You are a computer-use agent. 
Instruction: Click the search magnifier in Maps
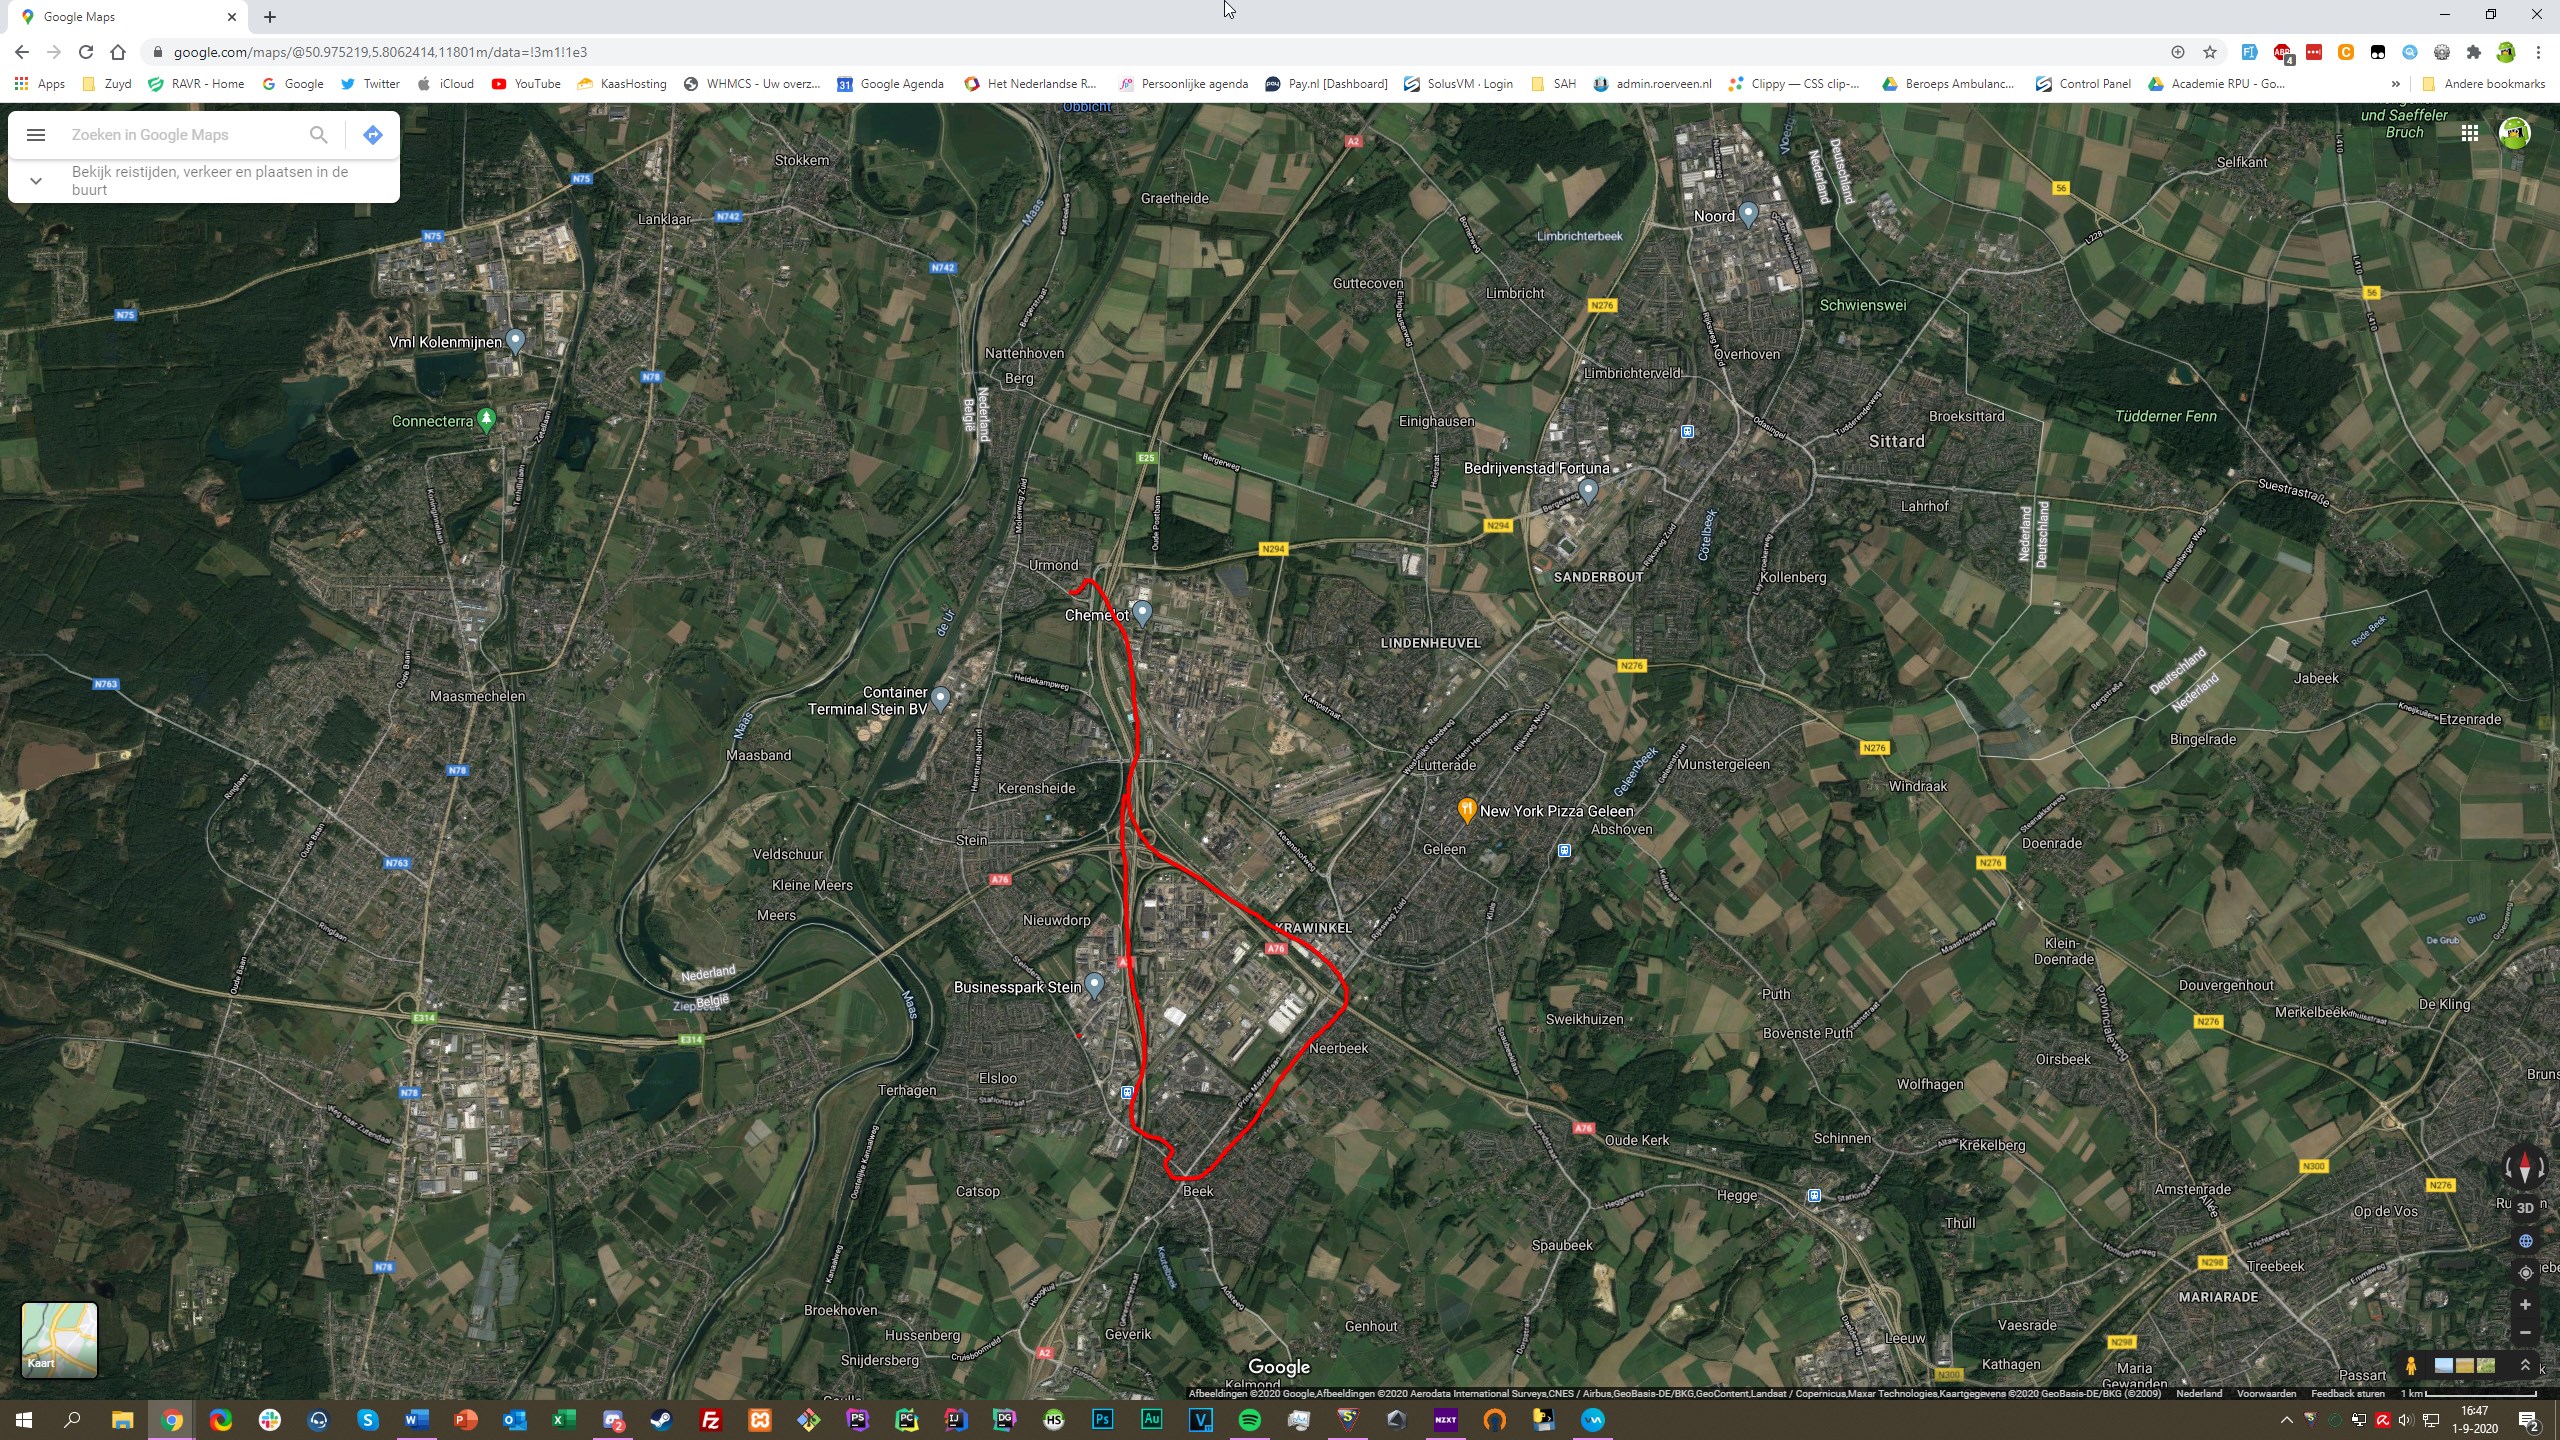point(318,135)
